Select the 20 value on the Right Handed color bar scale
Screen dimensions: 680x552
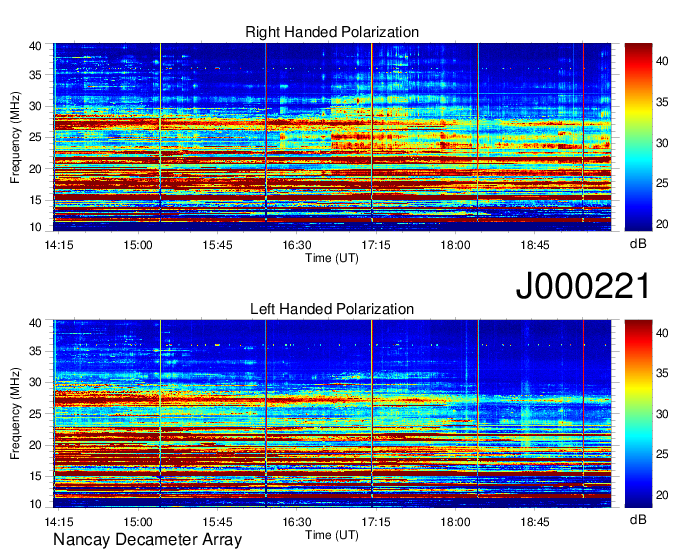point(662,224)
